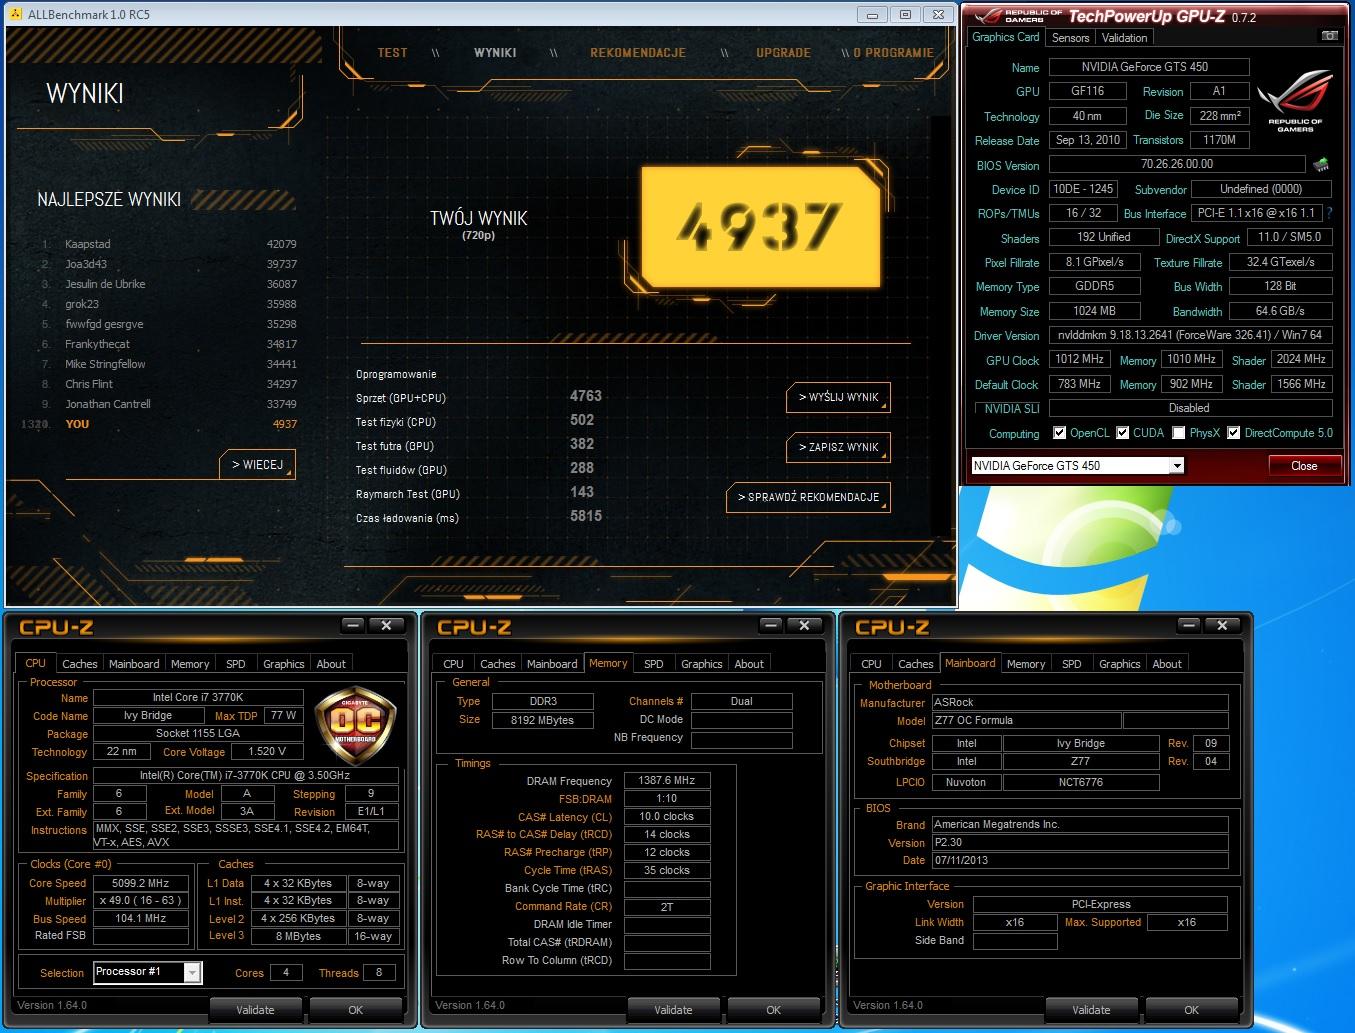Click OK in the left CPU-Z window

355,1010
